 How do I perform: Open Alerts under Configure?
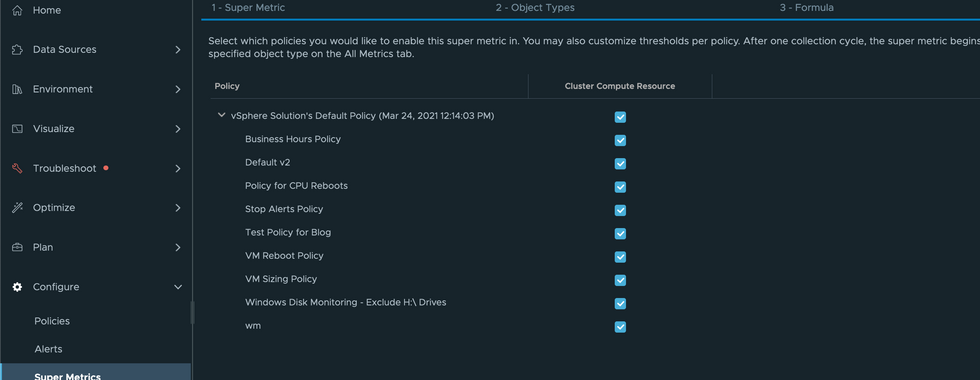(48, 349)
